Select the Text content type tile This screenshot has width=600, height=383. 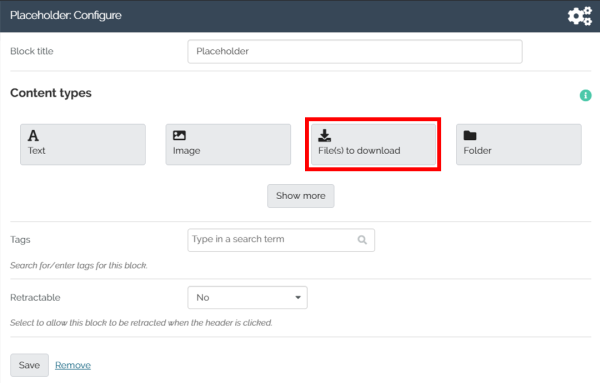pos(83,144)
